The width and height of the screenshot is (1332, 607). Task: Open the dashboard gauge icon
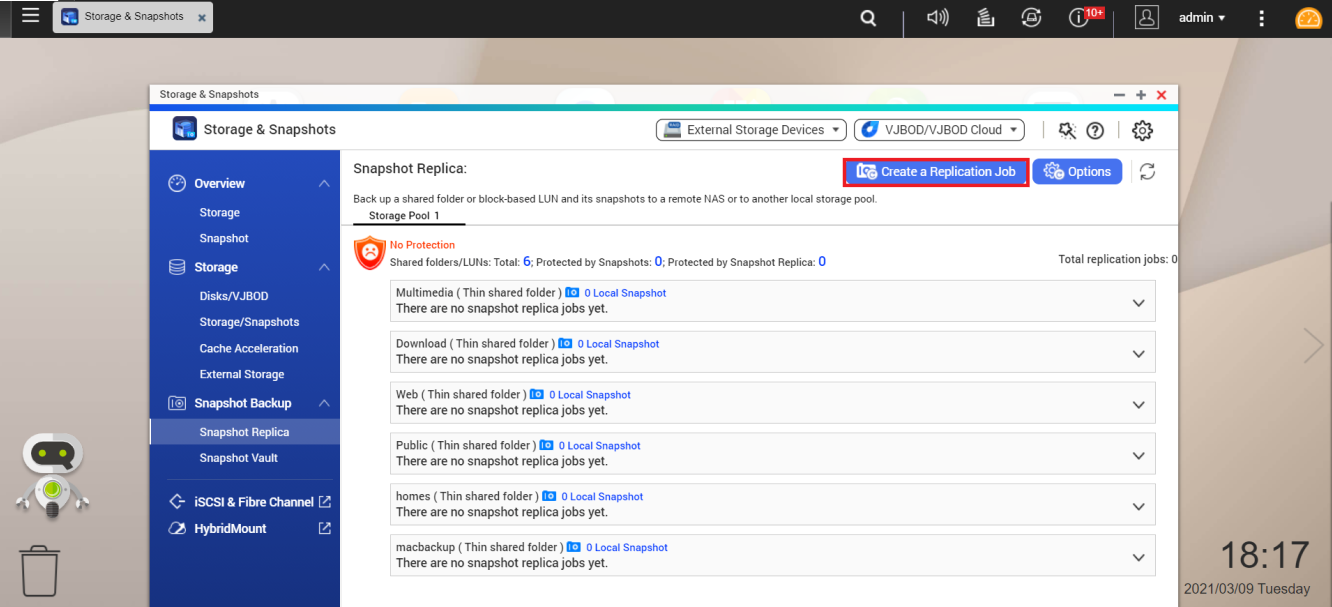(1308, 18)
